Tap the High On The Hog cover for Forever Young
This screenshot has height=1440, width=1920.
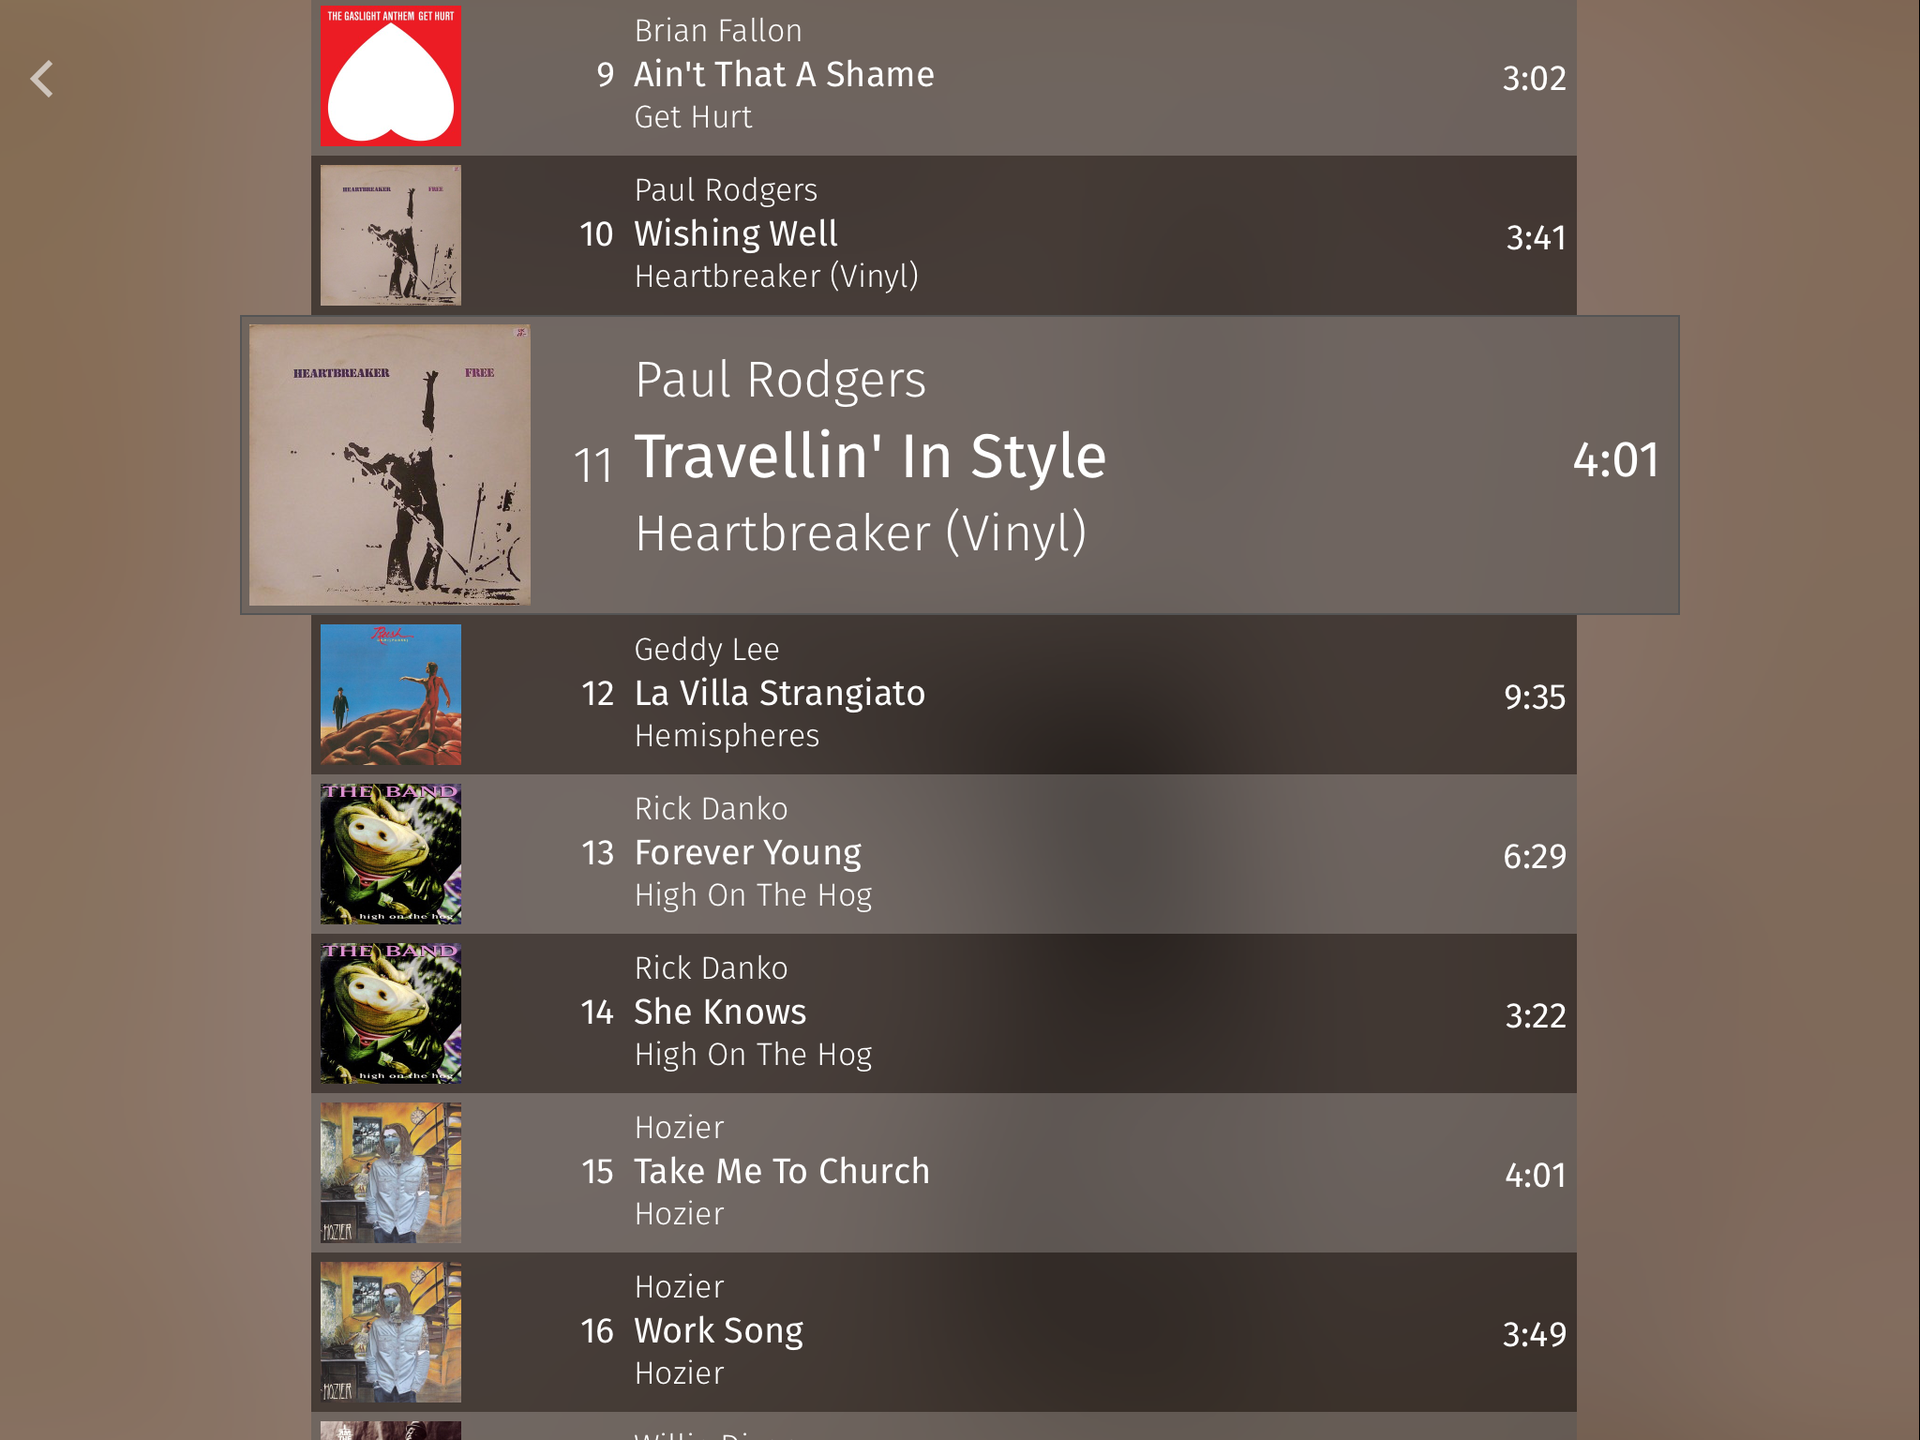click(x=390, y=854)
